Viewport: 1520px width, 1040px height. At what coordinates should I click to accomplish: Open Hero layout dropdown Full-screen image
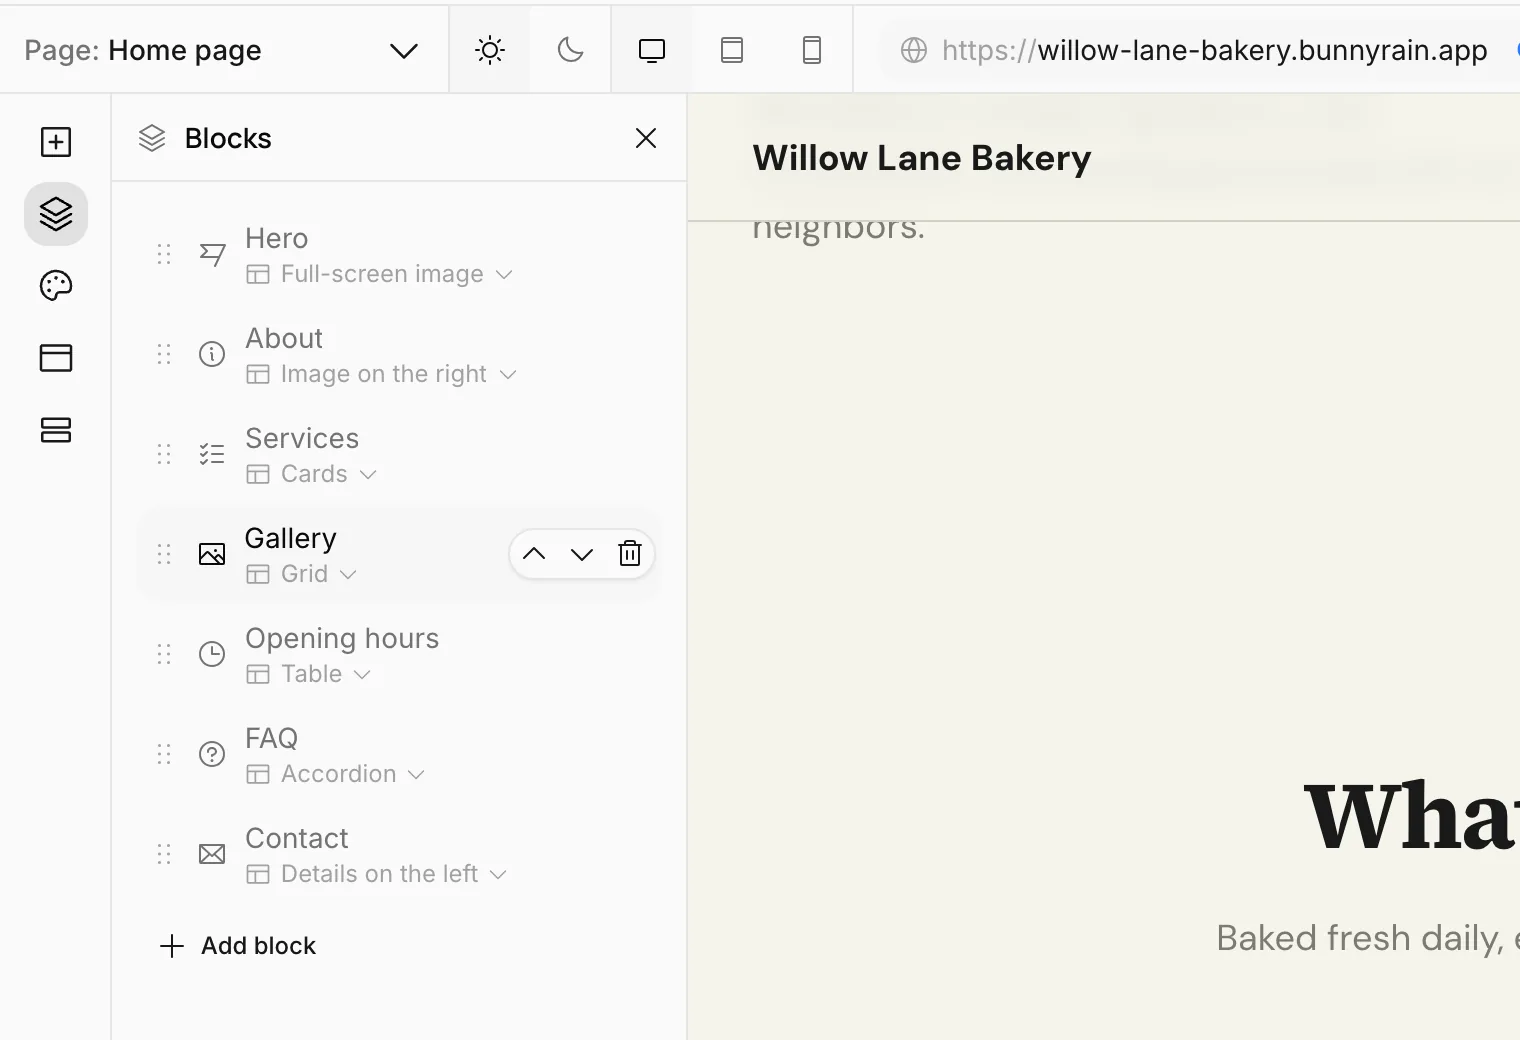pos(380,274)
